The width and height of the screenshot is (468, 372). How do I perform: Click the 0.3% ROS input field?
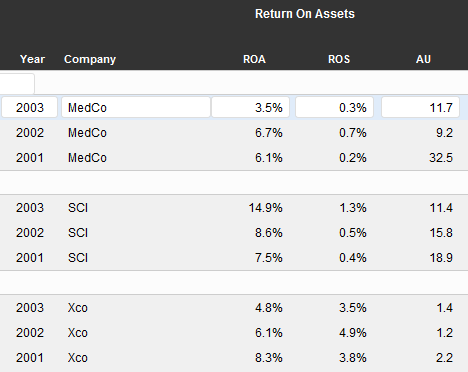334,107
